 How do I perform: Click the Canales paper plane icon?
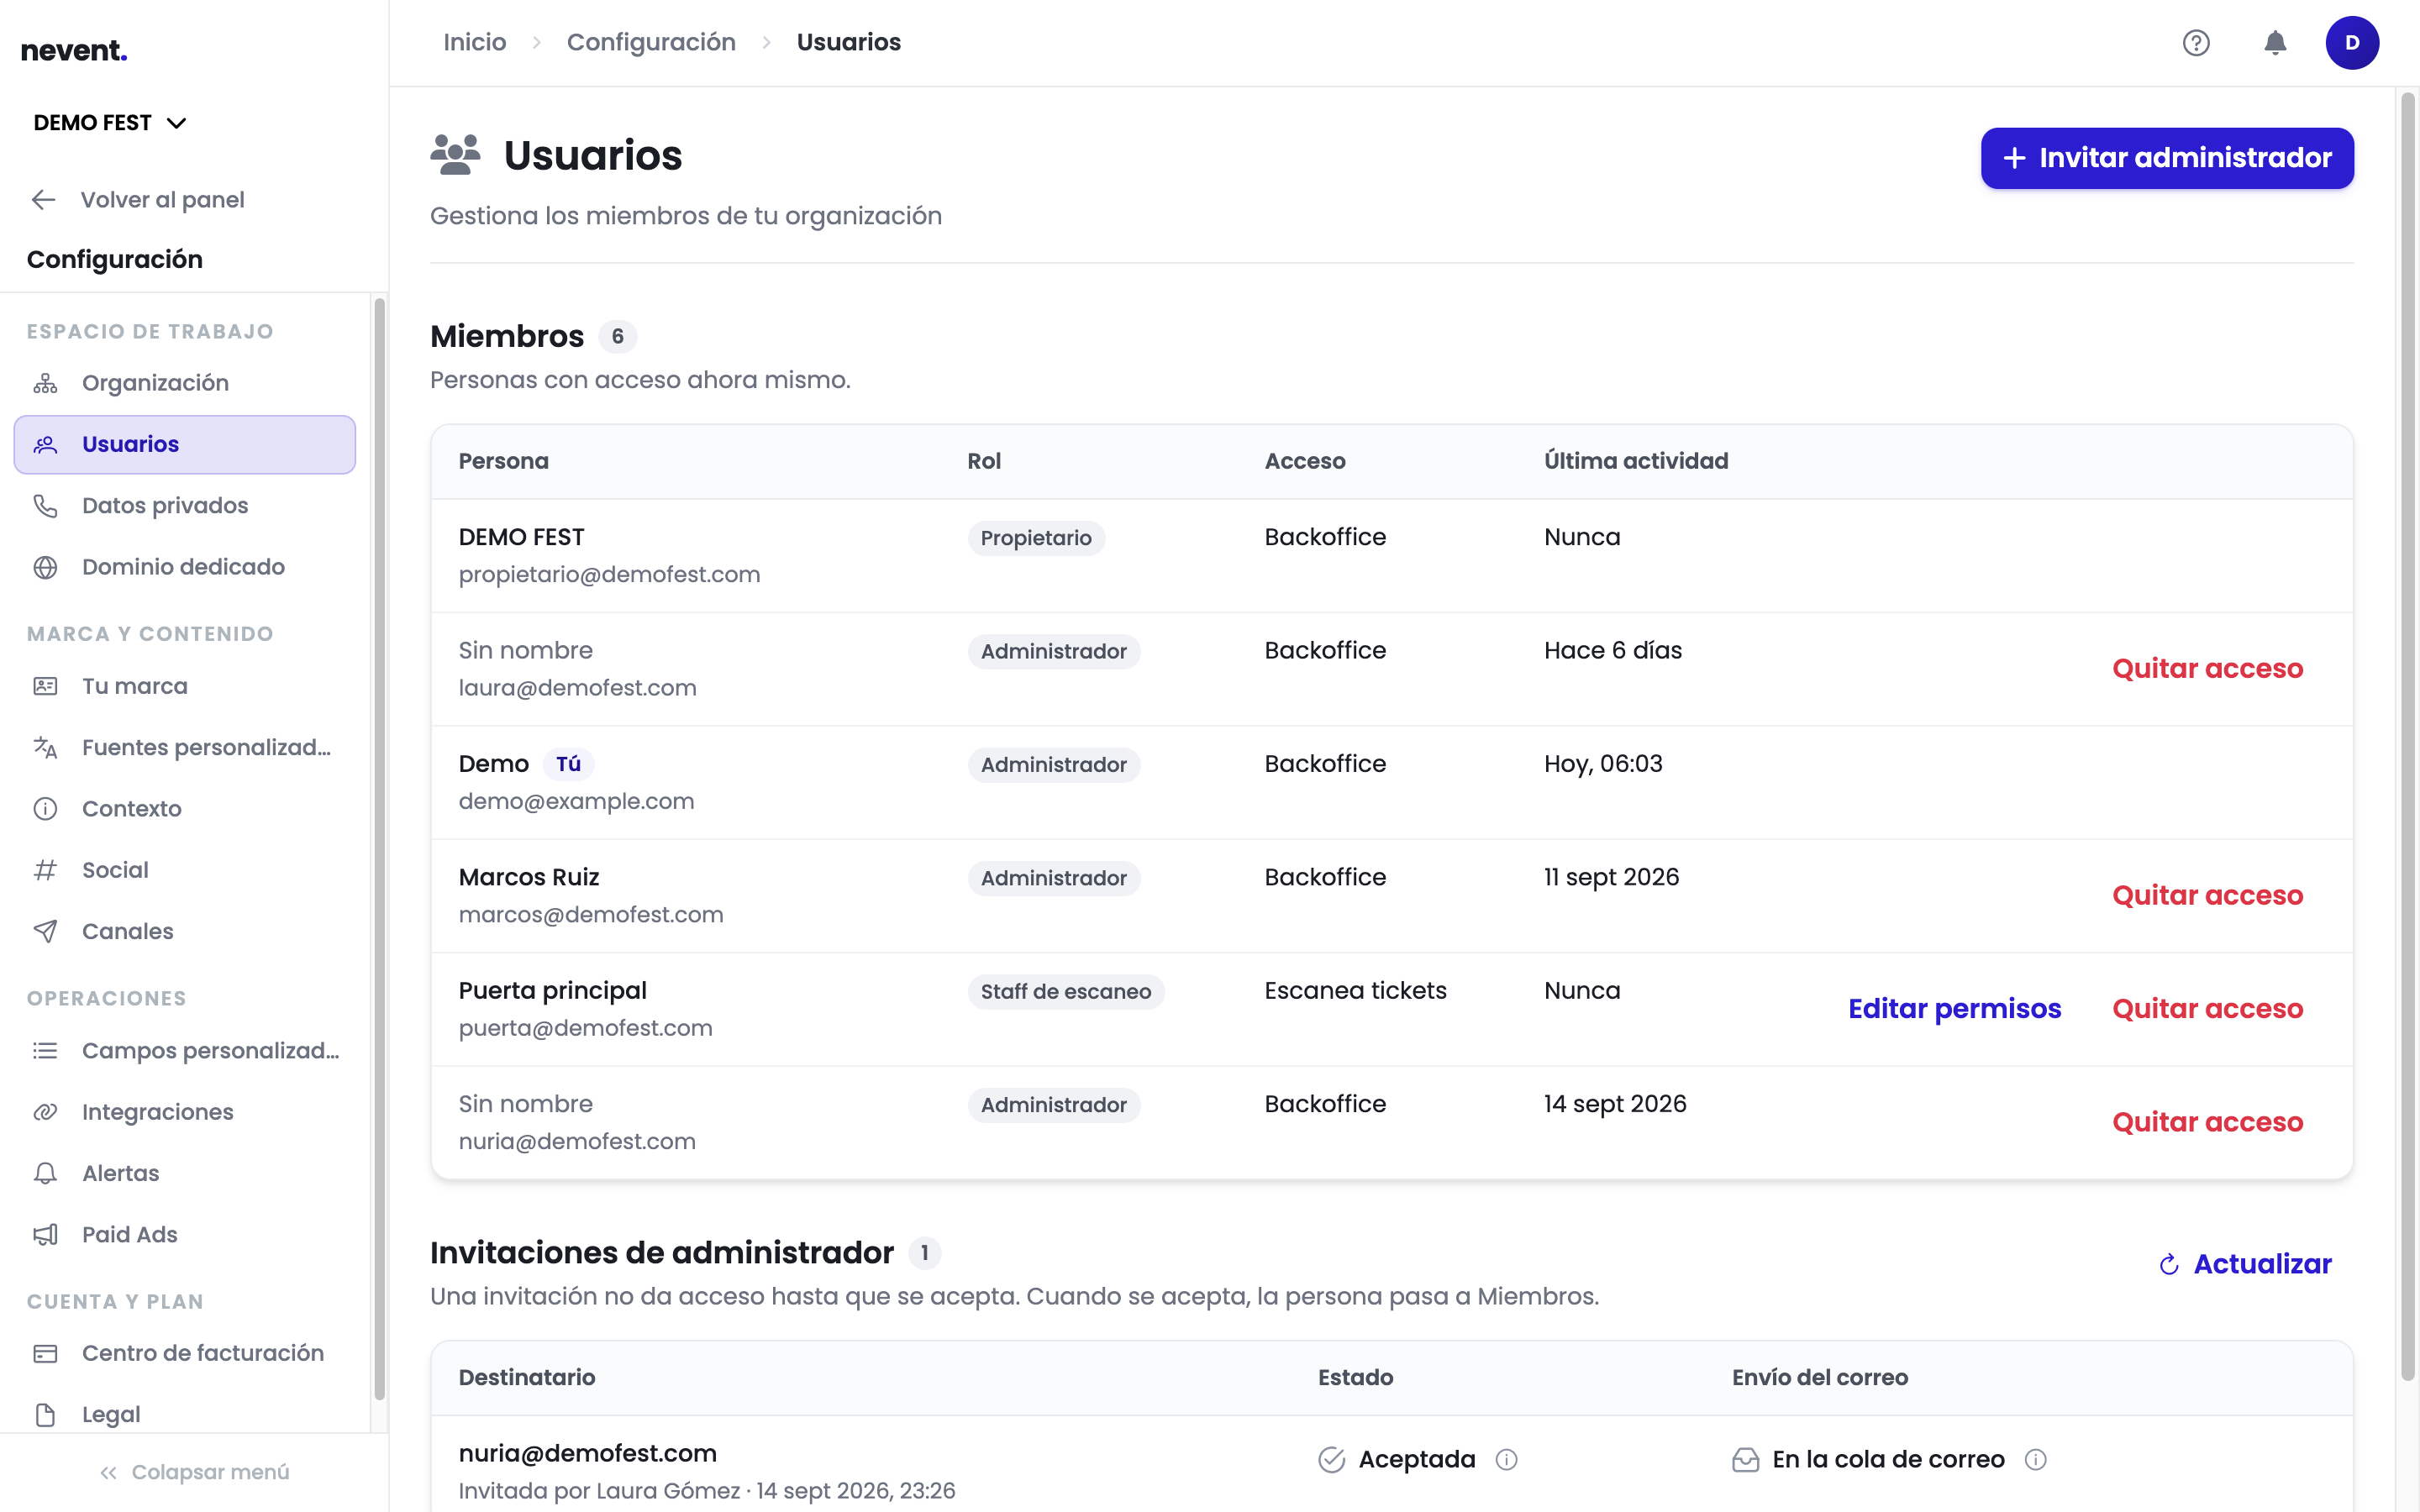pos(45,931)
